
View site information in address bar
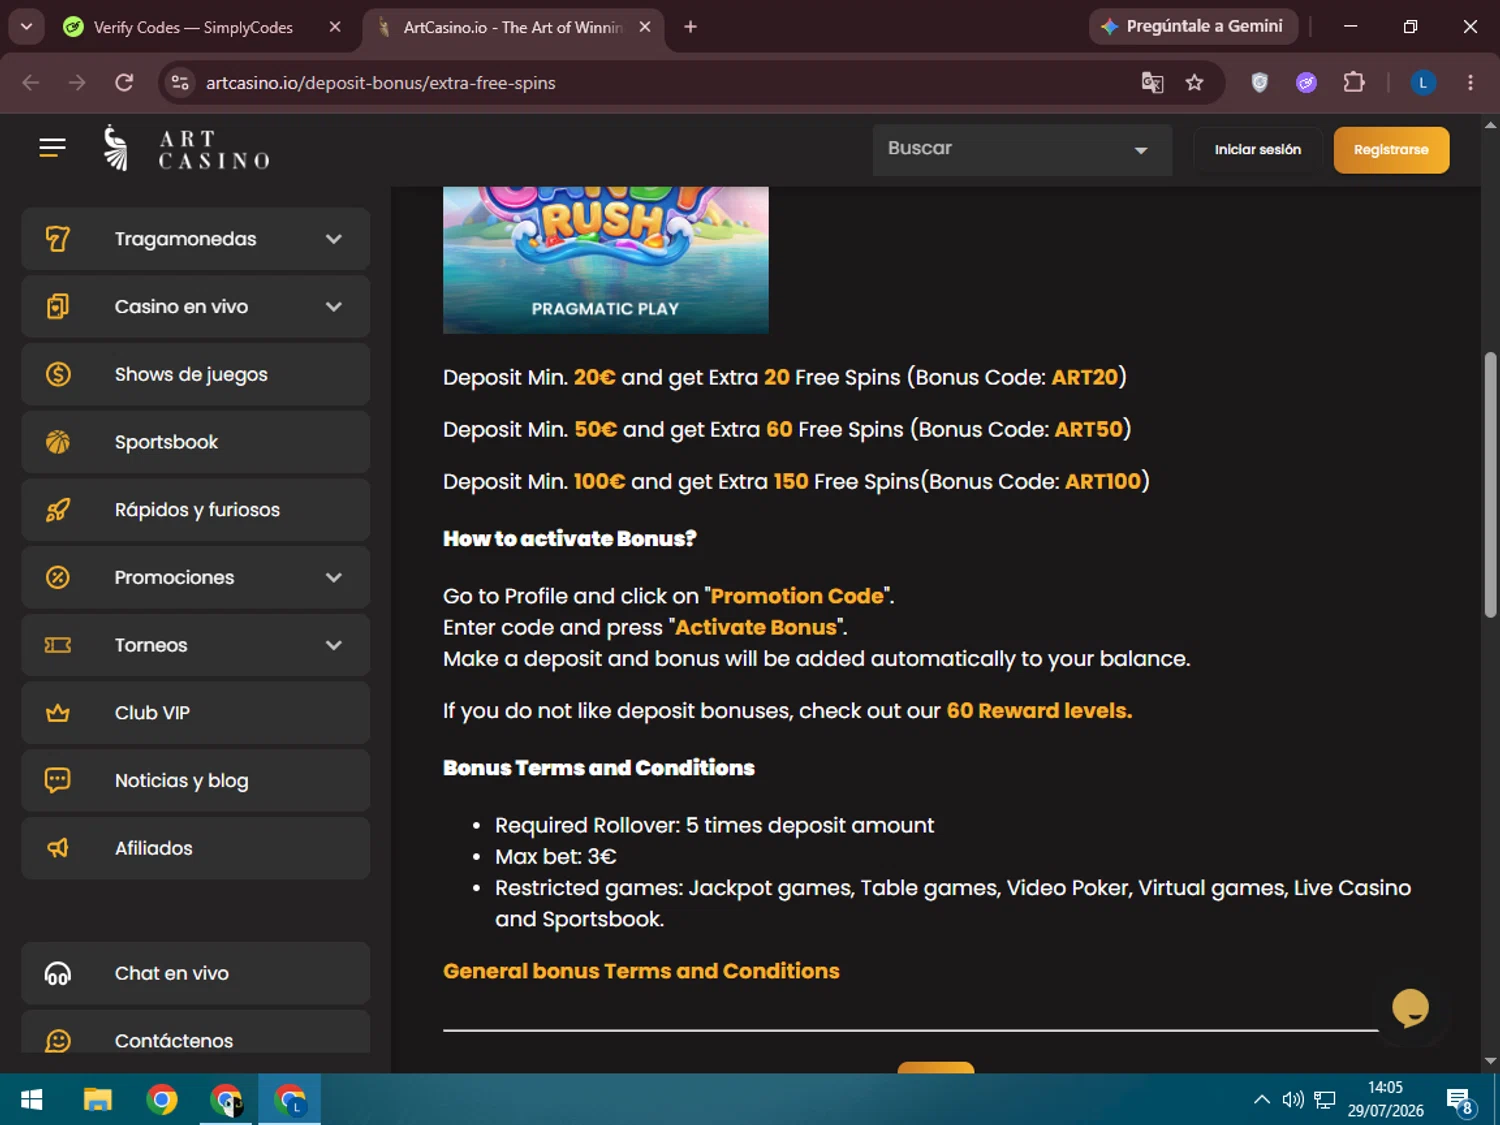click(x=180, y=83)
